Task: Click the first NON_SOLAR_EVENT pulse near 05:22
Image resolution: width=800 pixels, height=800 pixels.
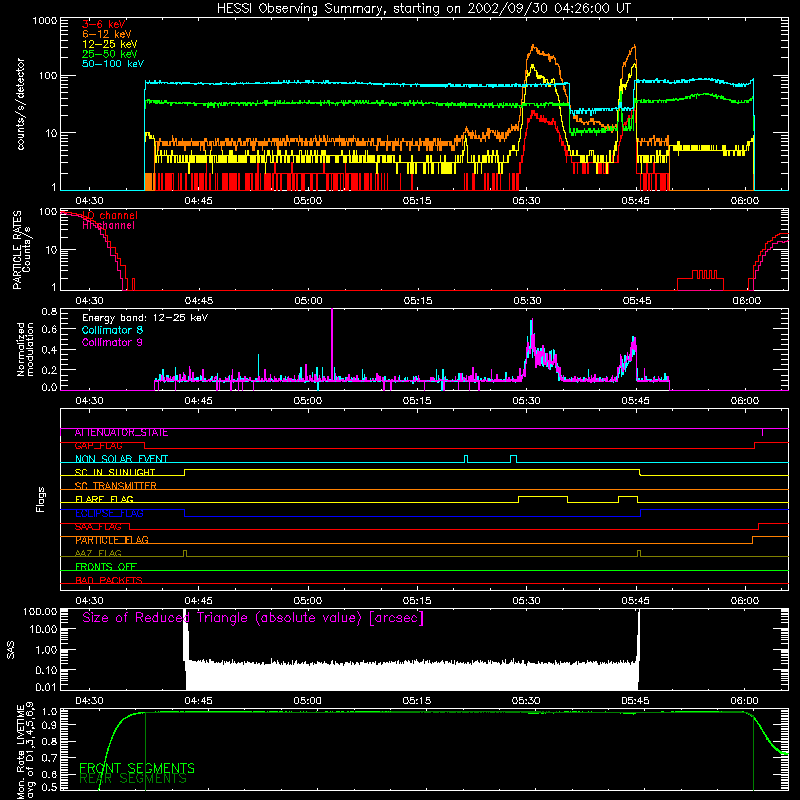Action: click(x=466, y=459)
